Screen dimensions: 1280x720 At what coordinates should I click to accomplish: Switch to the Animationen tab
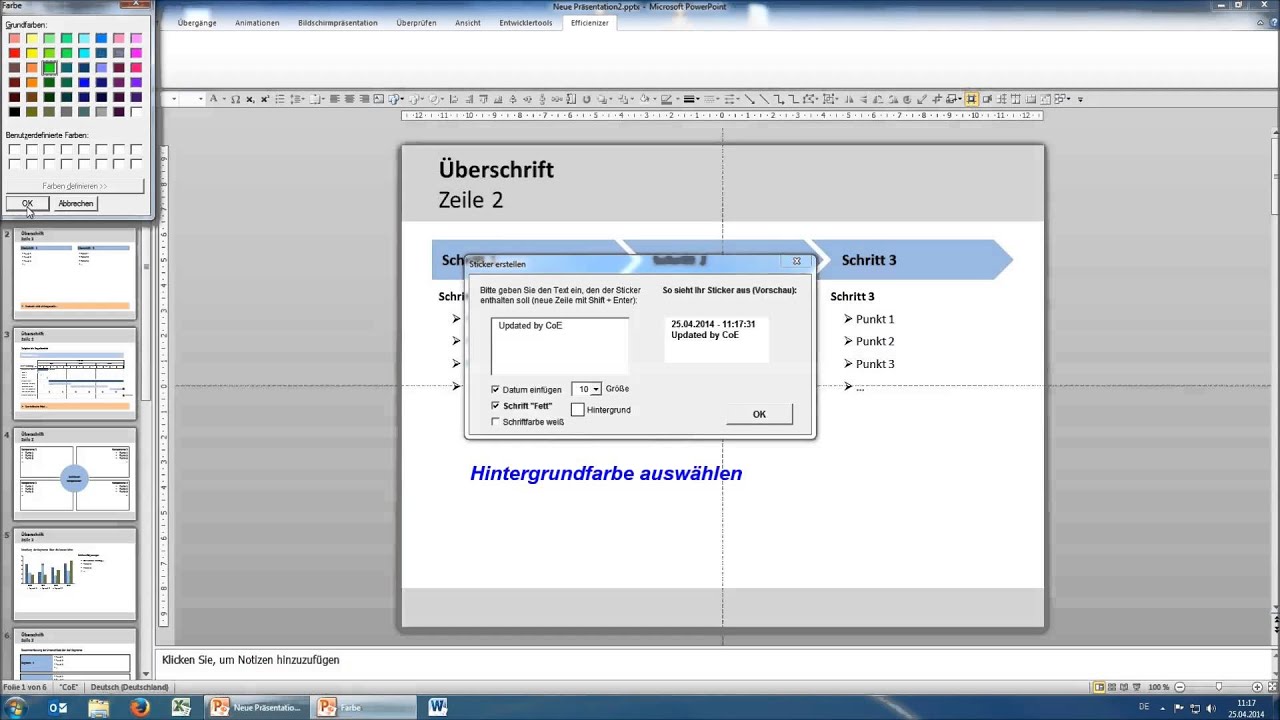[x=257, y=23]
